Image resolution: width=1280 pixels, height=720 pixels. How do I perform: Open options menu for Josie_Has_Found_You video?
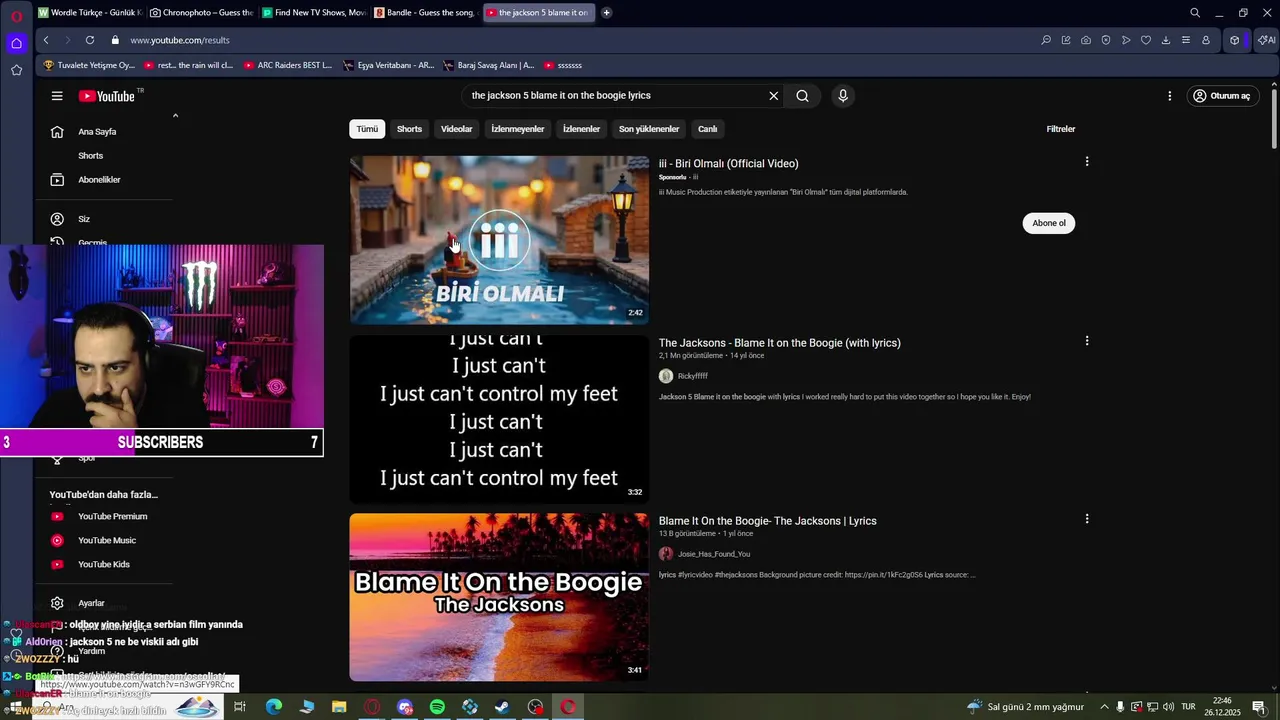coord(1087,518)
